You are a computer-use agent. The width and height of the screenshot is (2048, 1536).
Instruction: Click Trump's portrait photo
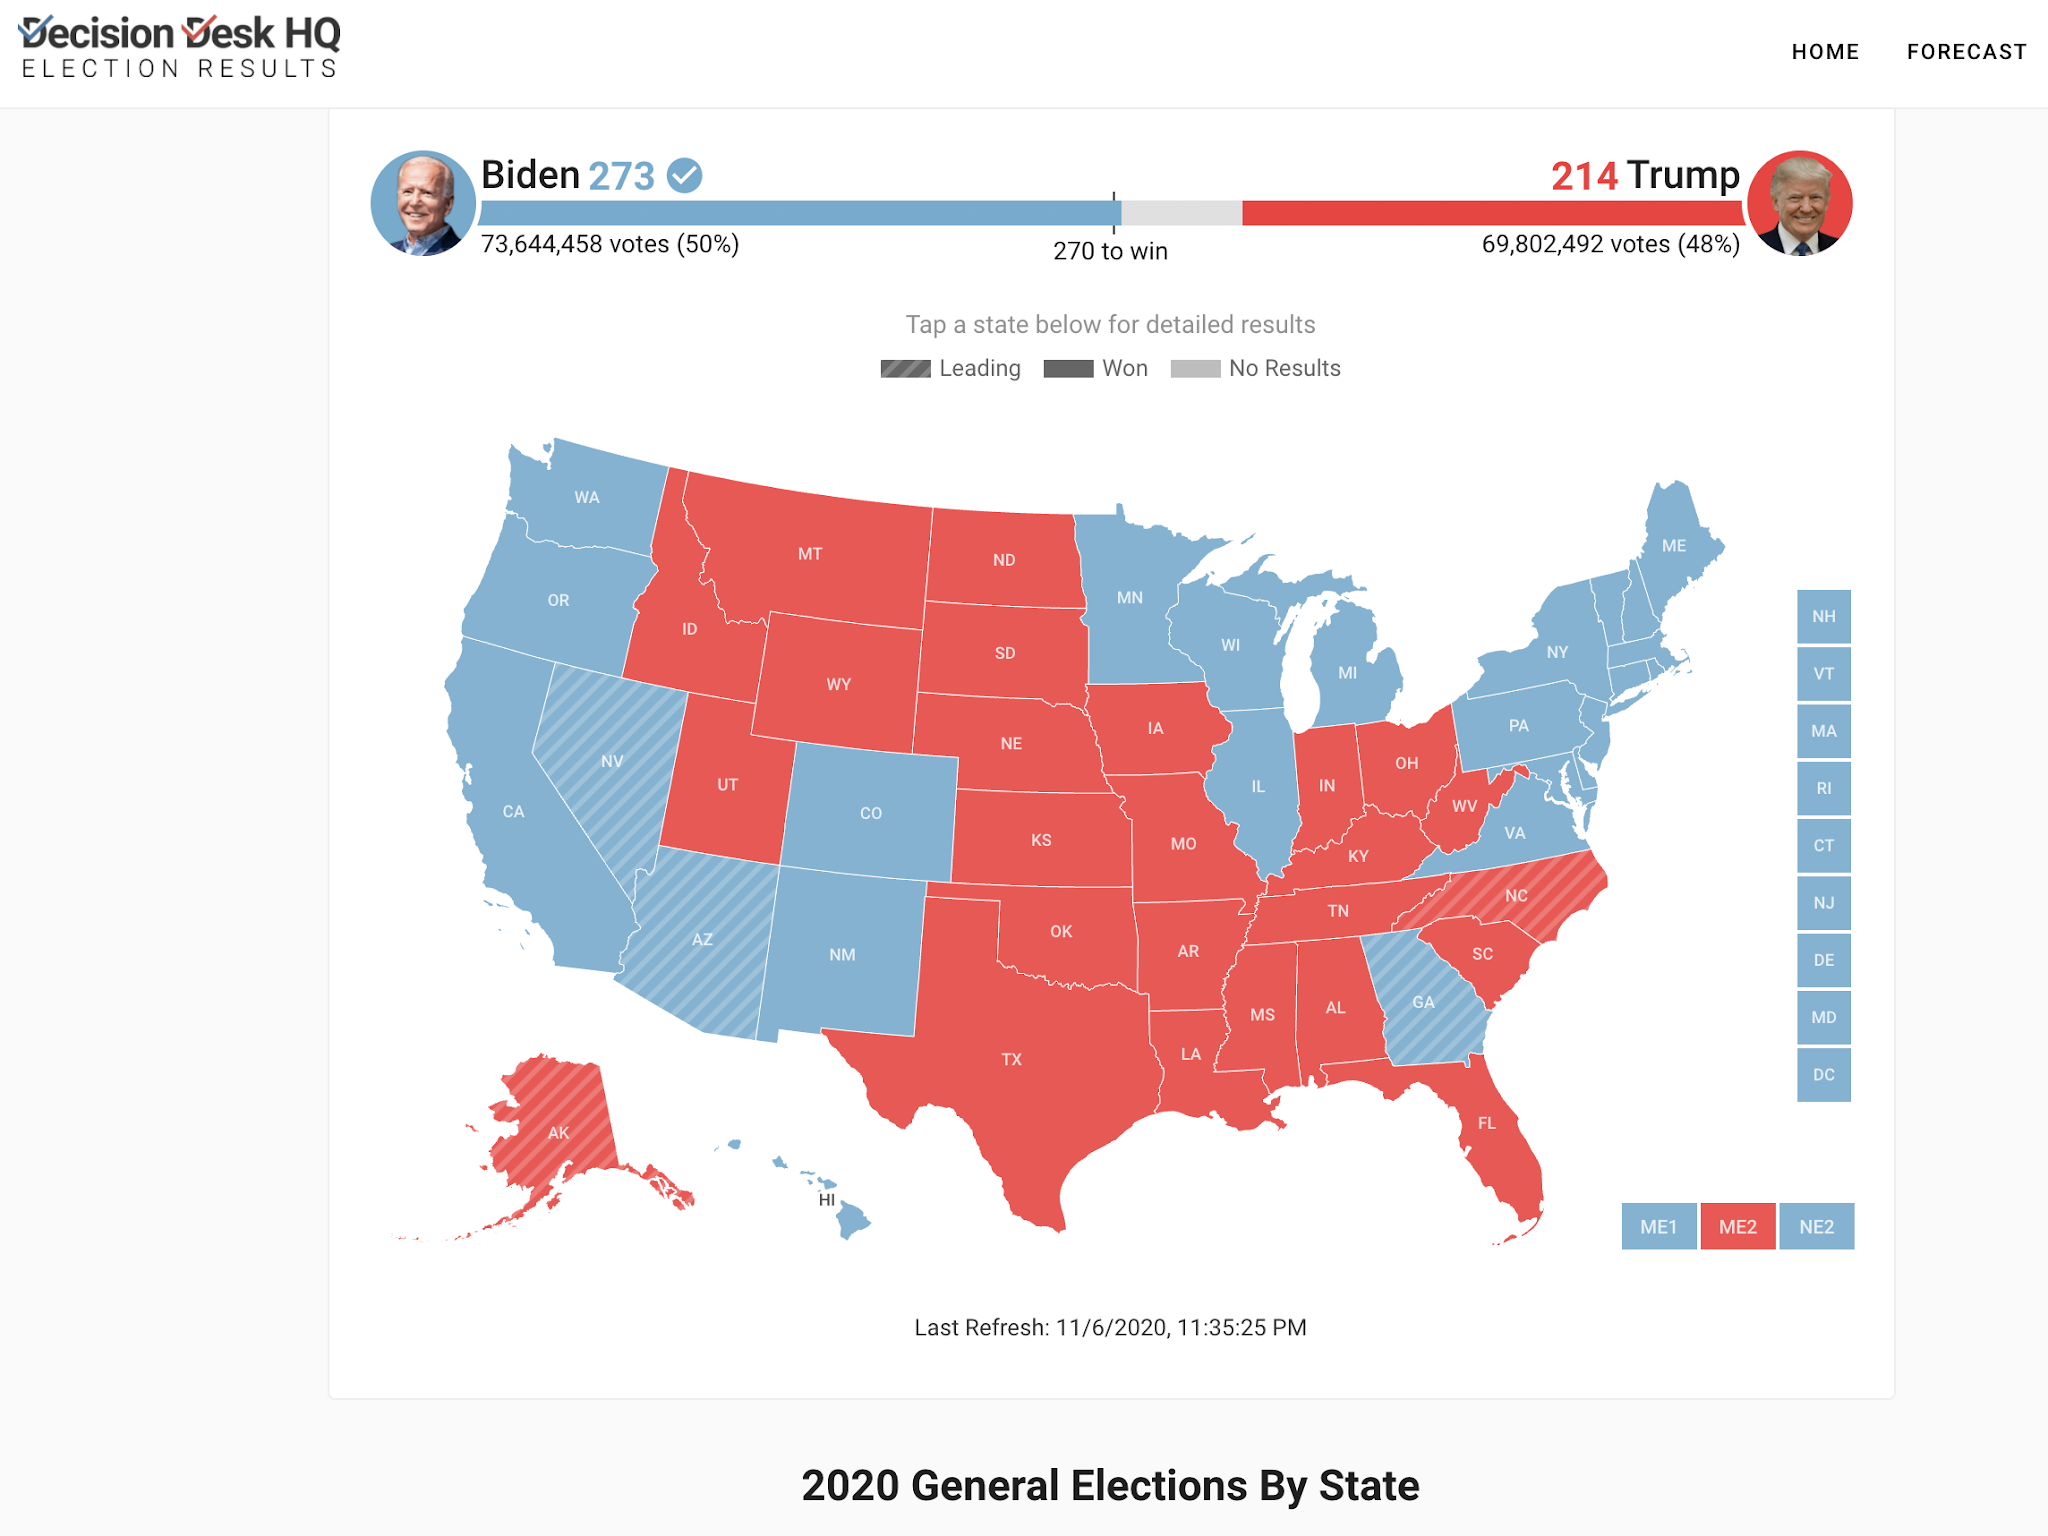tap(1800, 203)
